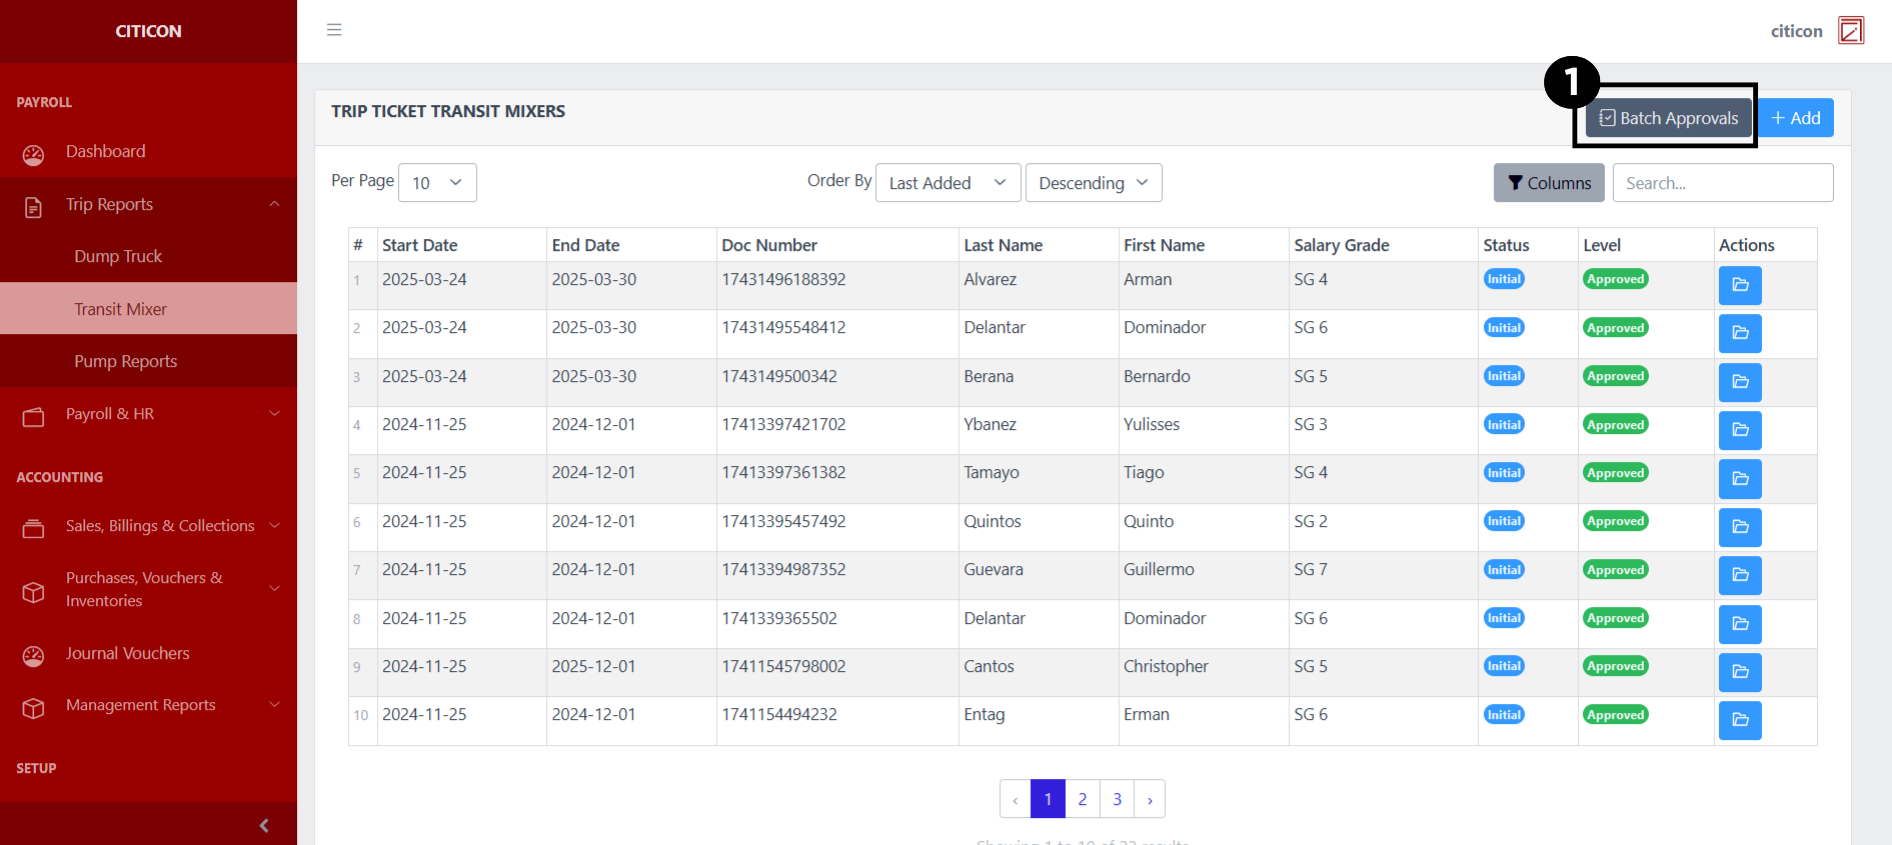Click the Search input field
The image size is (1892, 845).
(x=1722, y=183)
